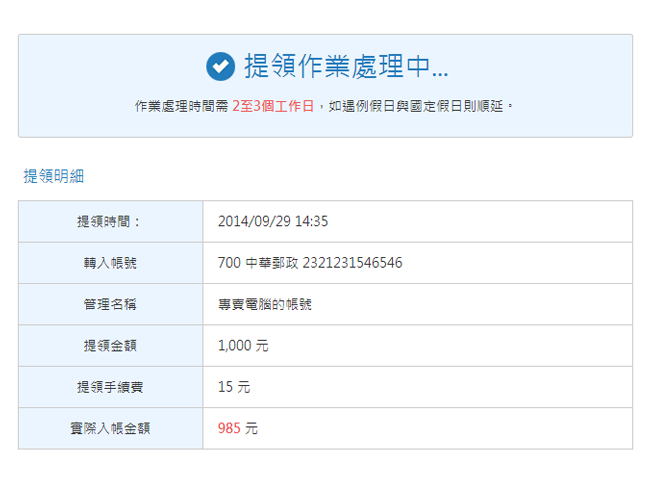Click the 專賣電腦的帳號 account name value
The width and height of the screenshot is (650, 480).
(265, 304)
